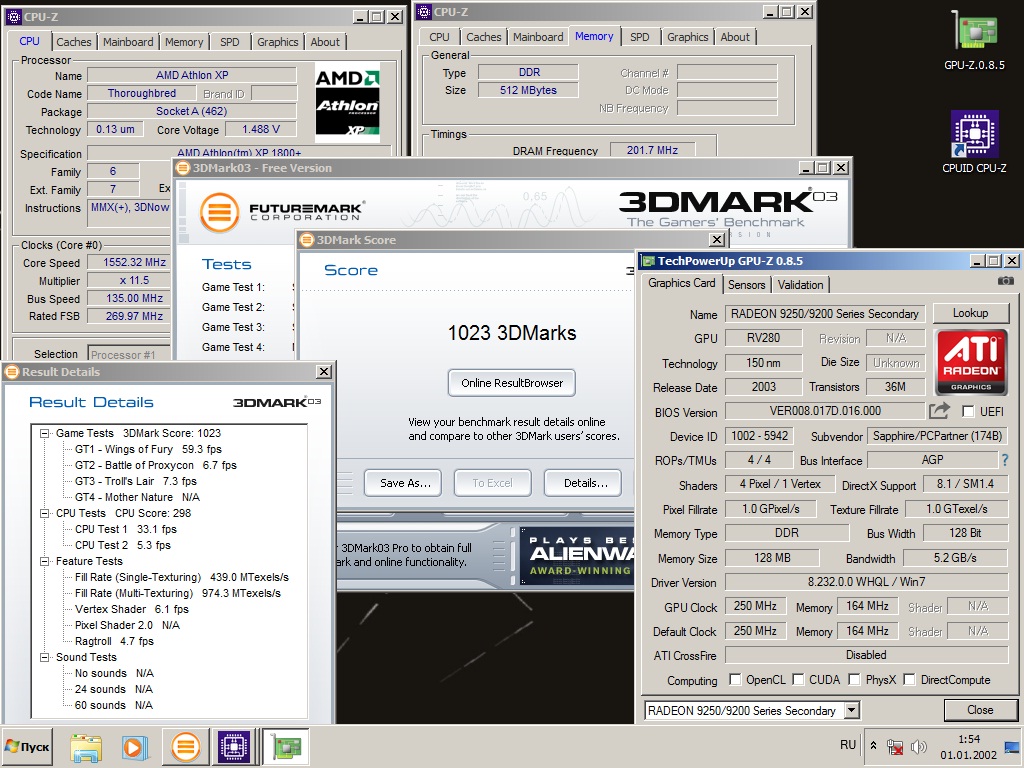This screenshot has height=768, width=1024.
Task: Click the GPU-Z screenshot camera icon
Action: 1006,281
